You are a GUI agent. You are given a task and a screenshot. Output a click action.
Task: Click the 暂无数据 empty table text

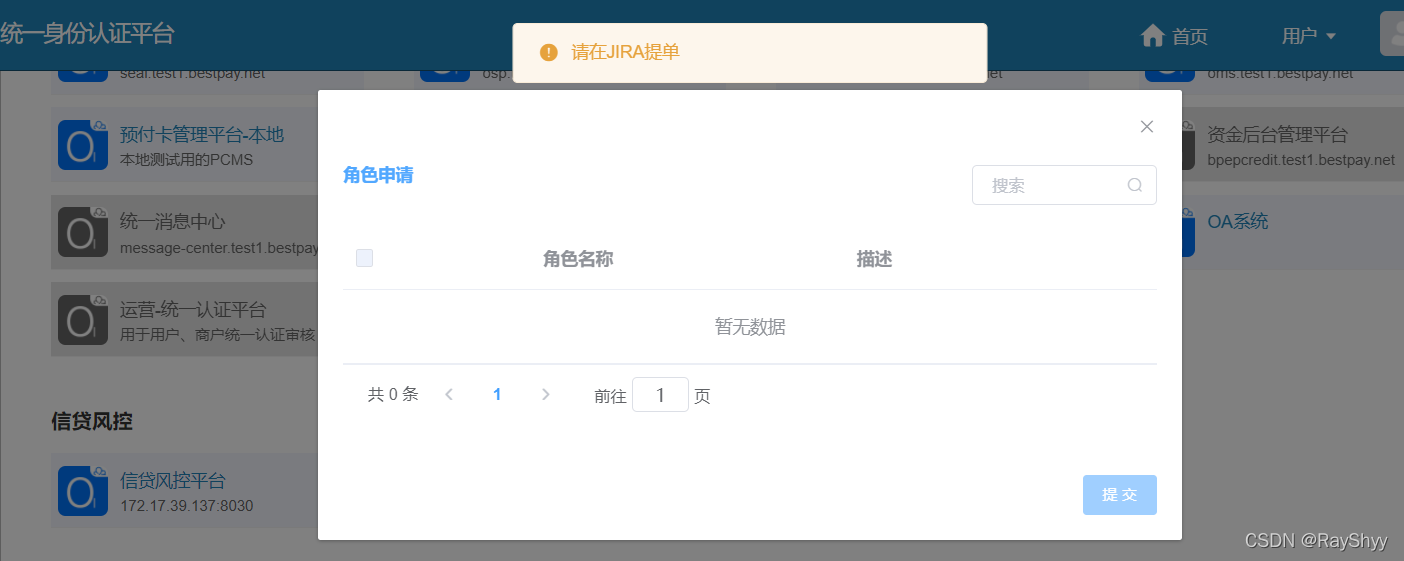pyautogui.click(x=750, y=327)
